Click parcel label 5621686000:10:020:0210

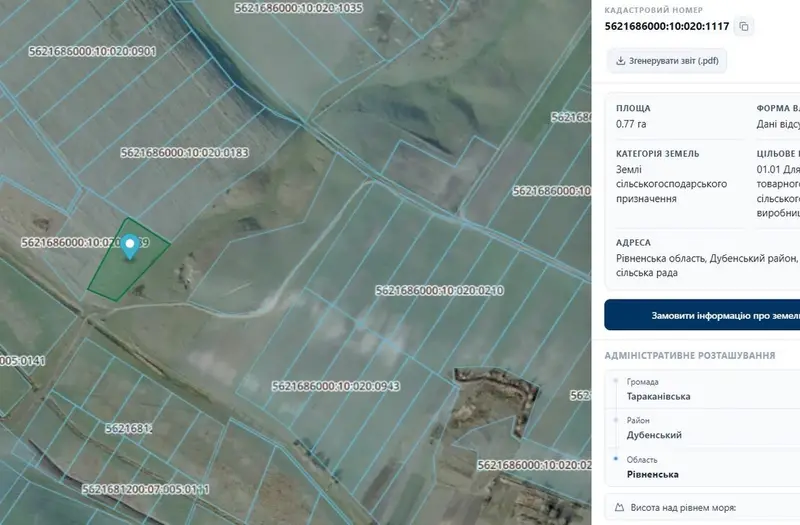pos(440,290)
